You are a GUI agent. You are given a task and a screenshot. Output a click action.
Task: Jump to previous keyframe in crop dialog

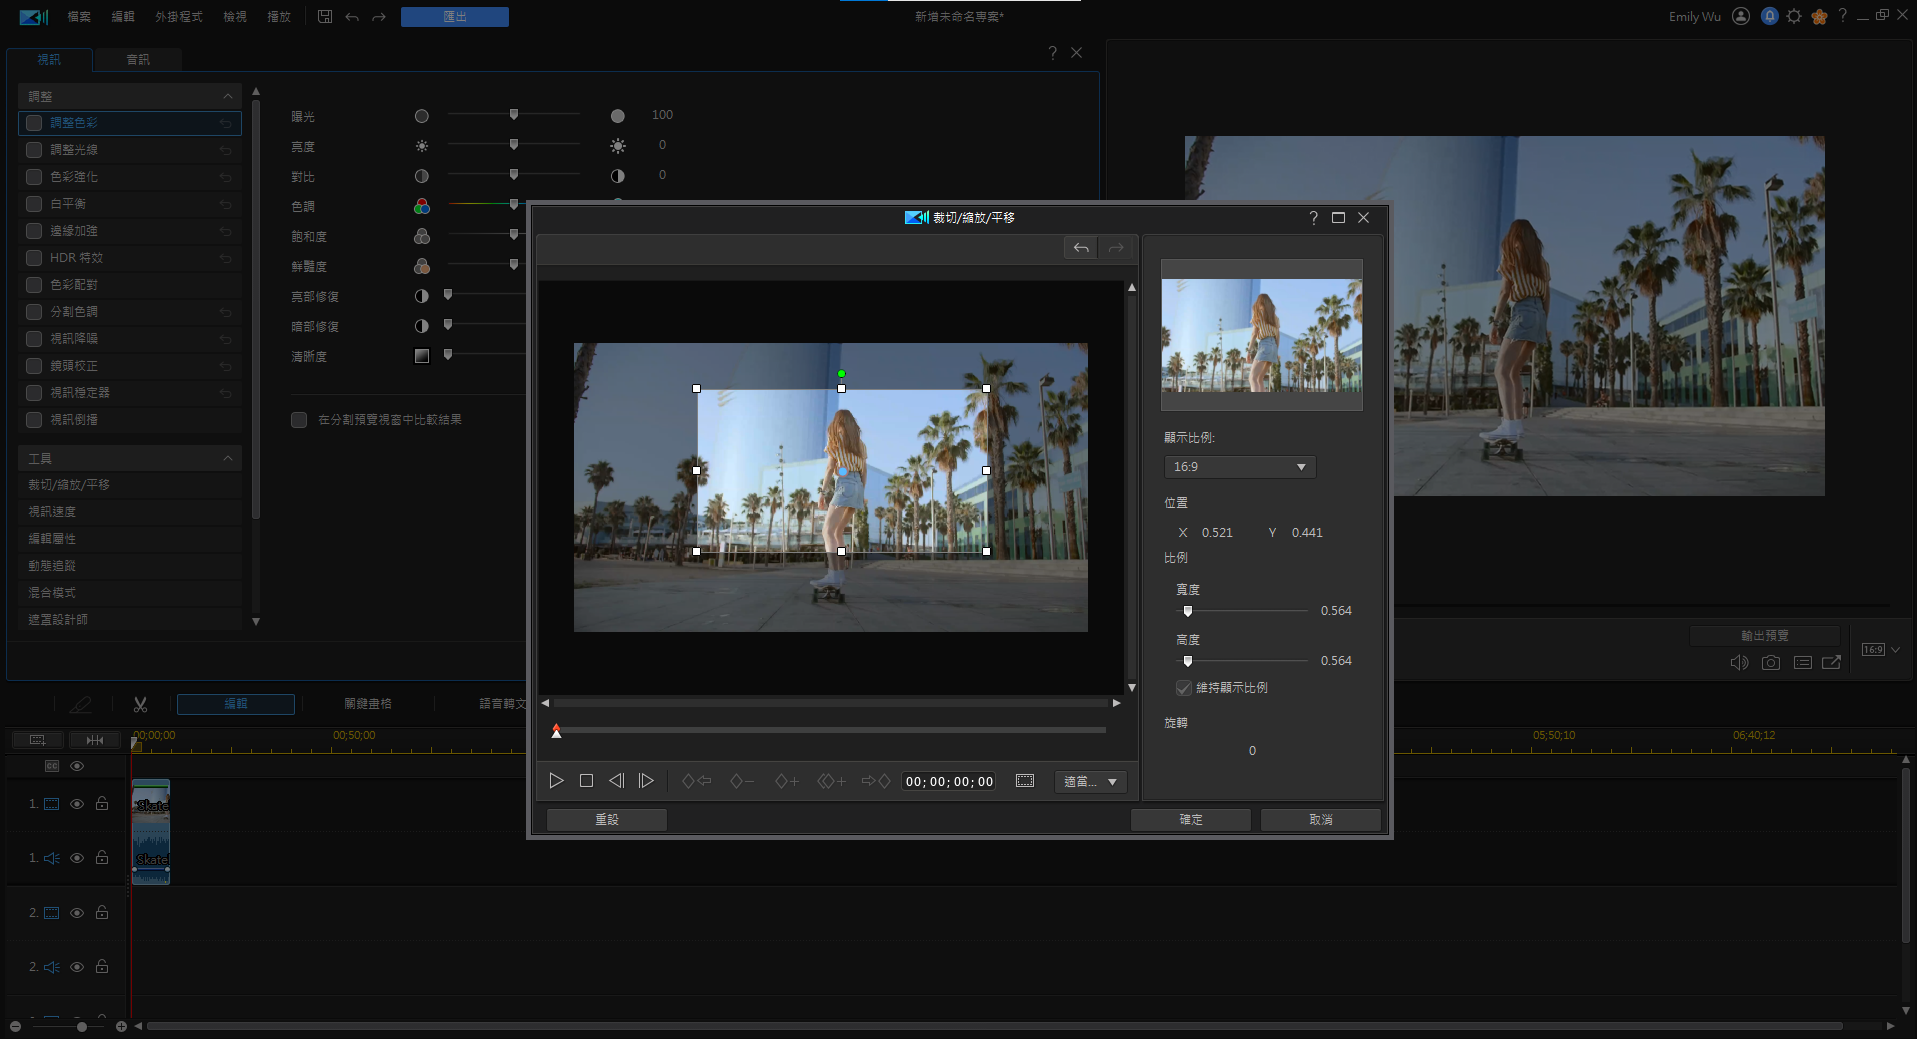coord(696,781)
